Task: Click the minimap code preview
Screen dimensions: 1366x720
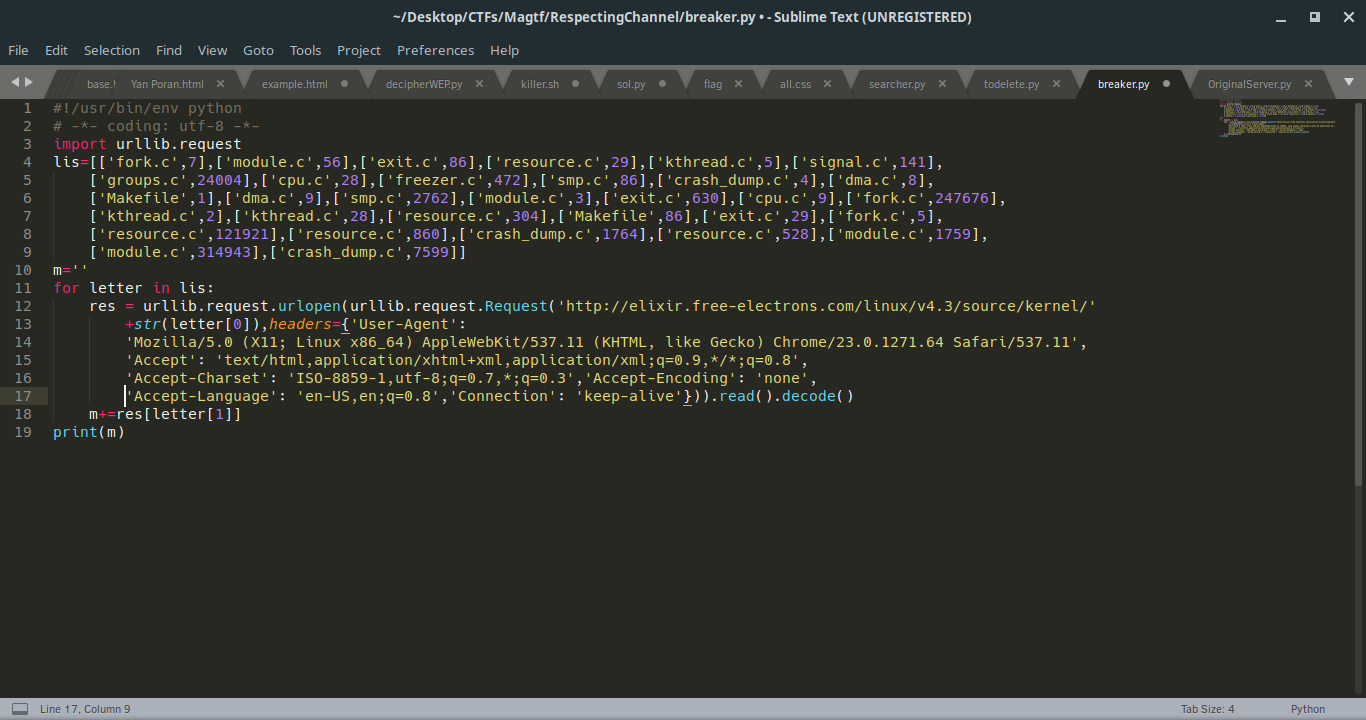Action: [1278, 118]
